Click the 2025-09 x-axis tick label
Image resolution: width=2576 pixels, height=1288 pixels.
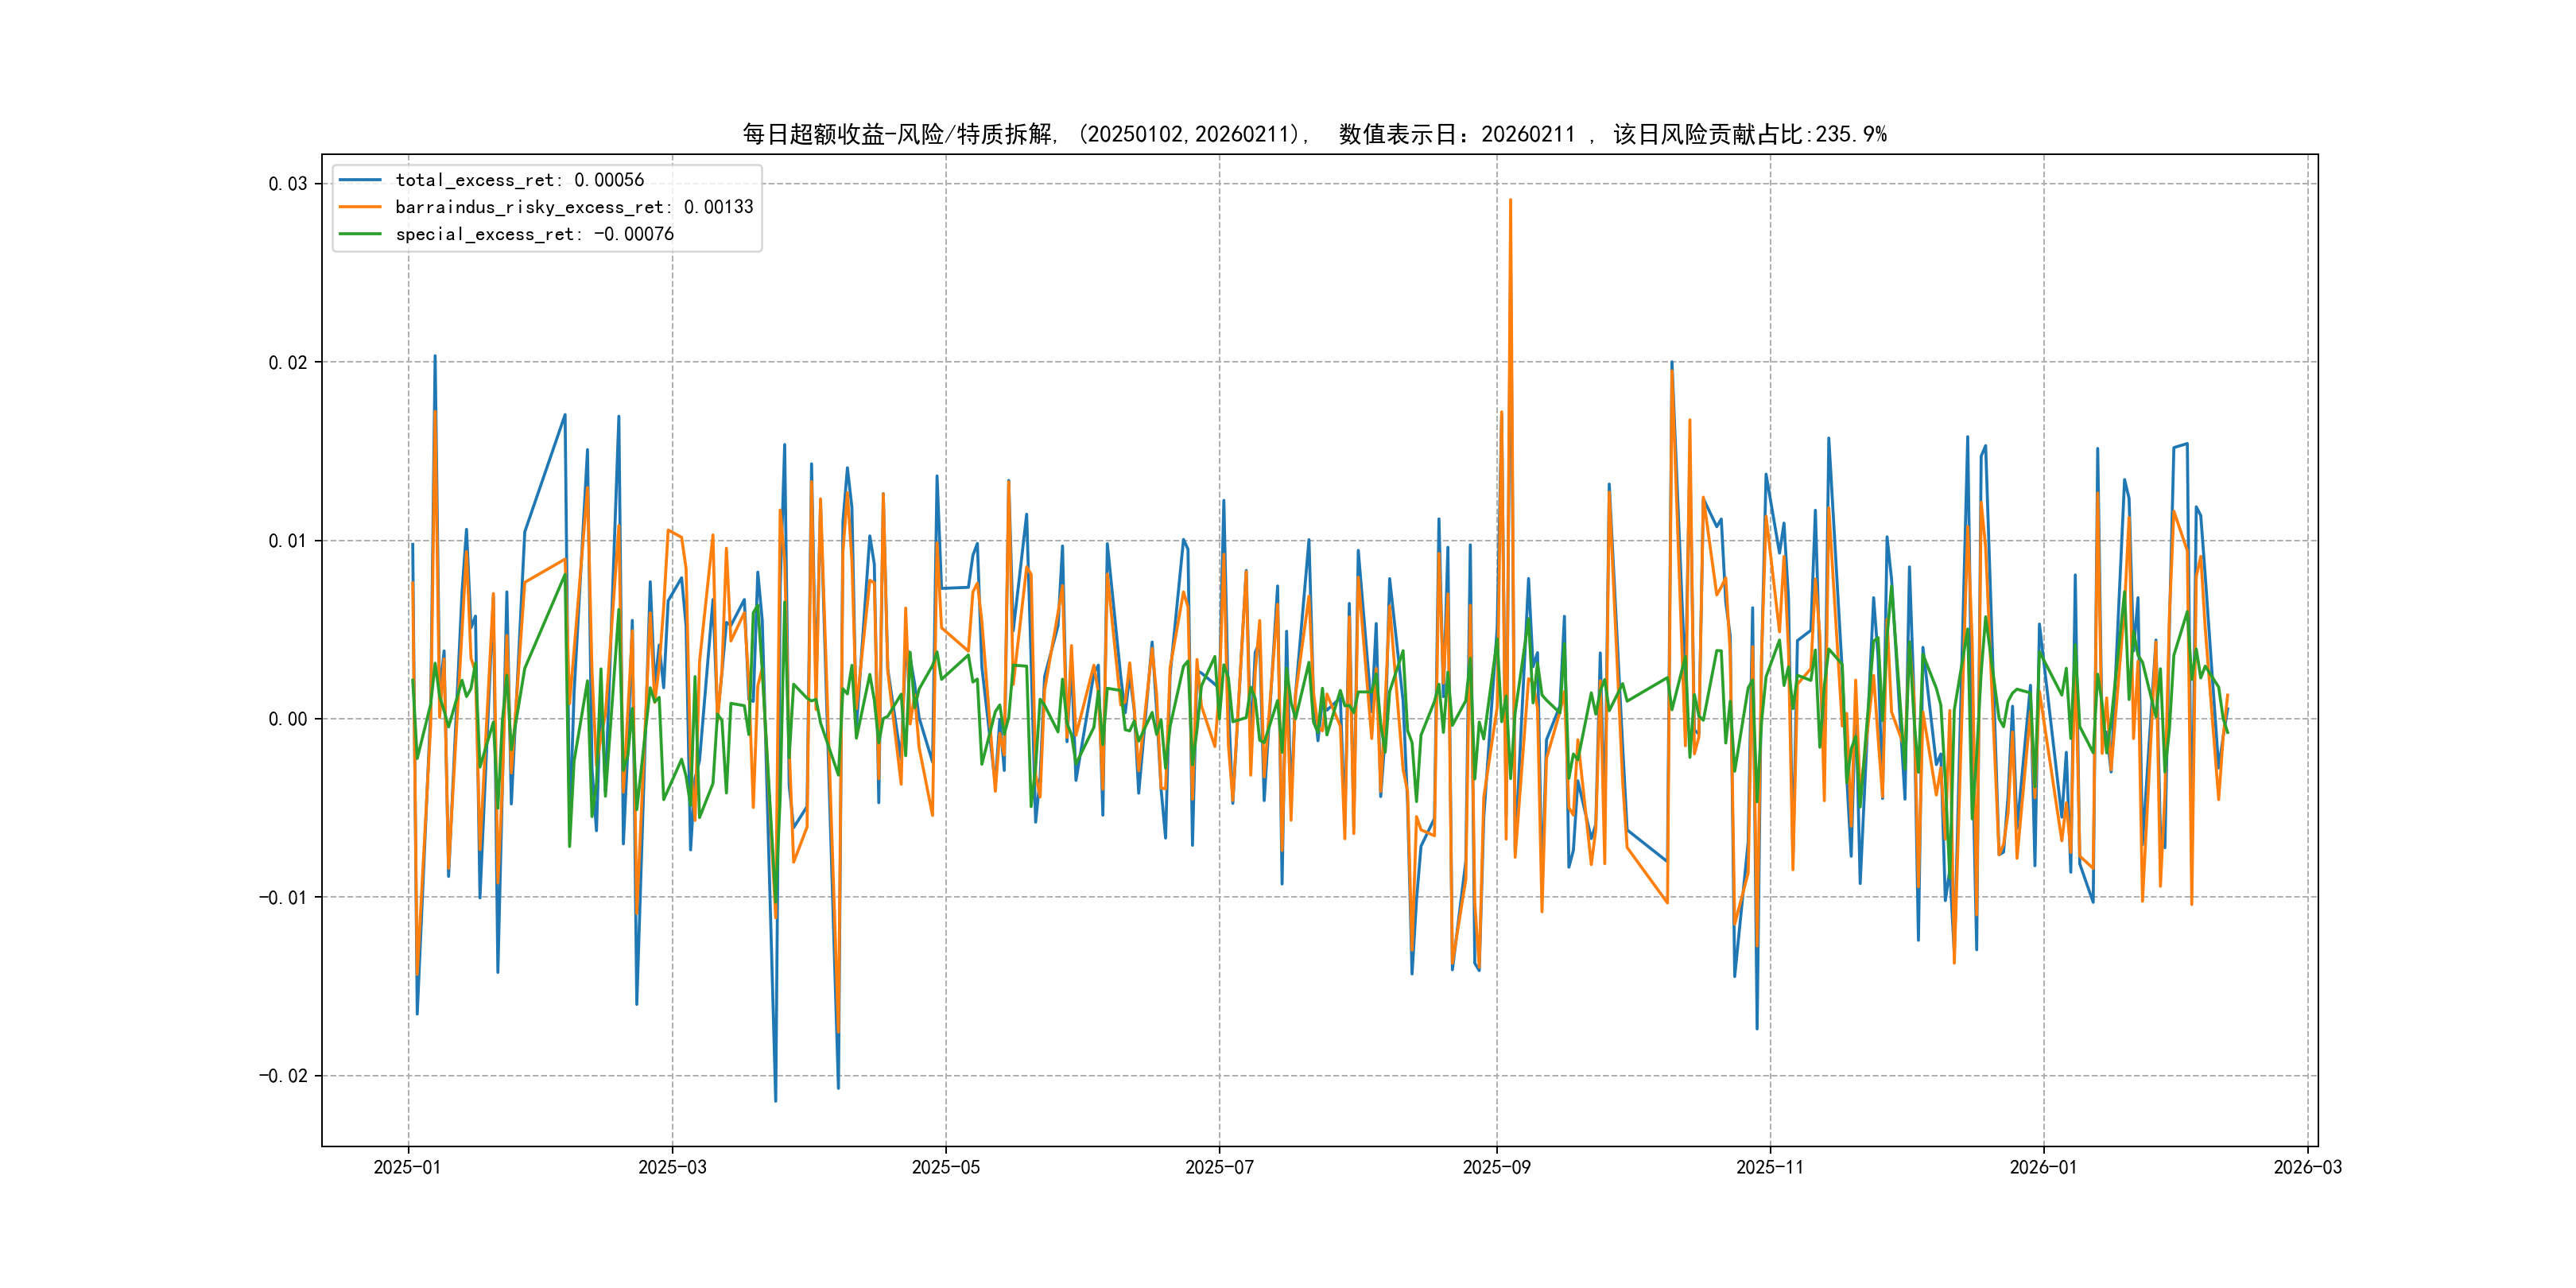(1496, 1167)
